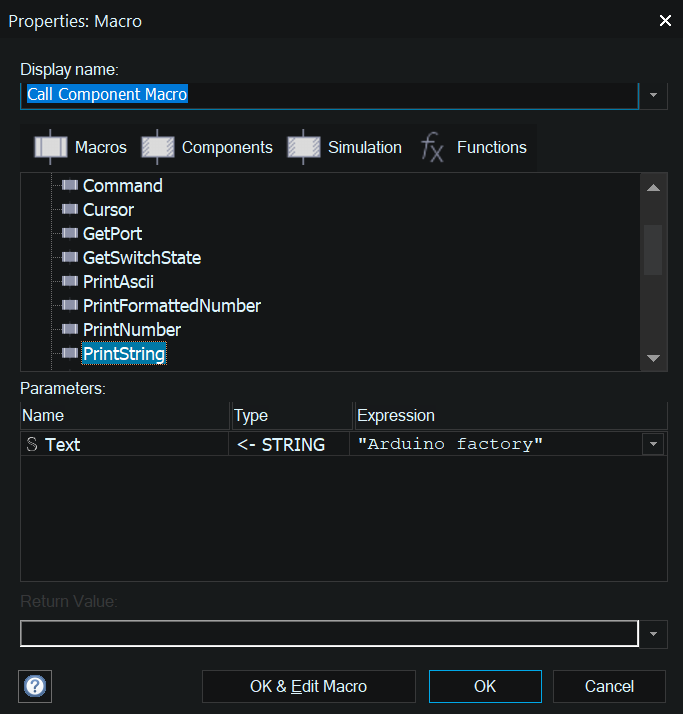Viewport: 683px width, 714px height.
Task: Switch to the Macros tab
Action: point(81,147)
